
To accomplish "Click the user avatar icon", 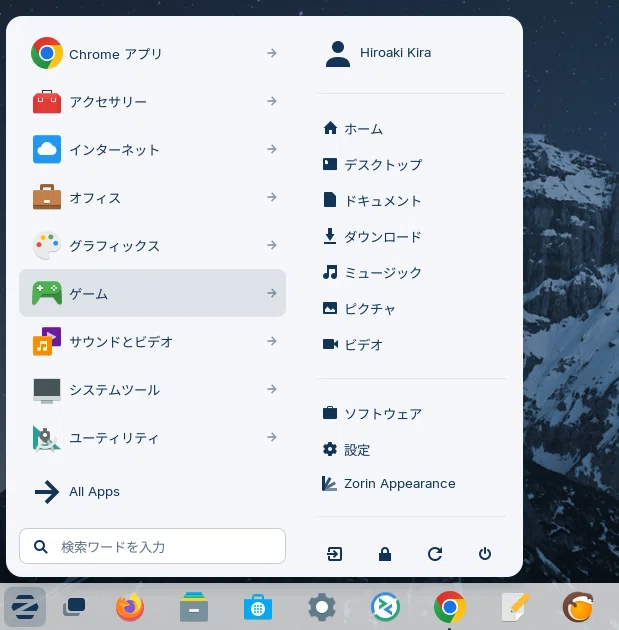I will [x=338, y=53].
